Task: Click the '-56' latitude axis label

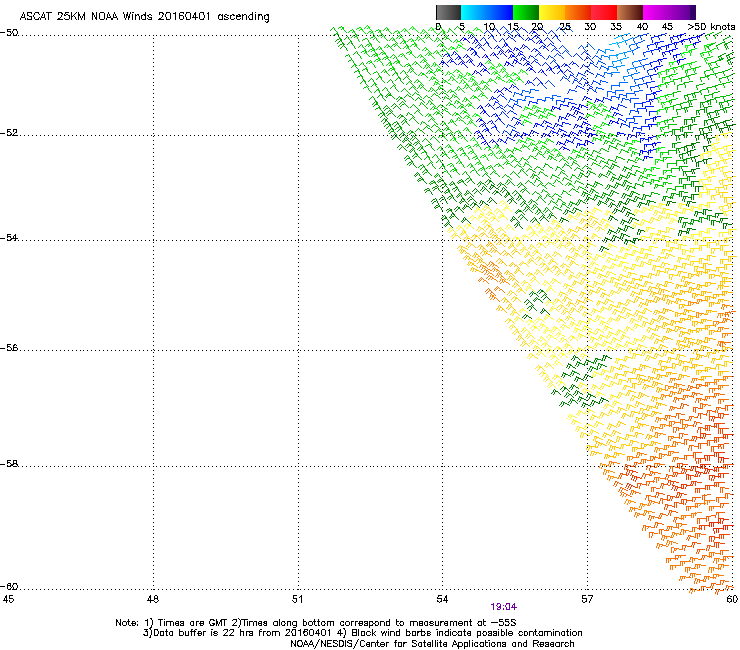Action: point(9,347)
